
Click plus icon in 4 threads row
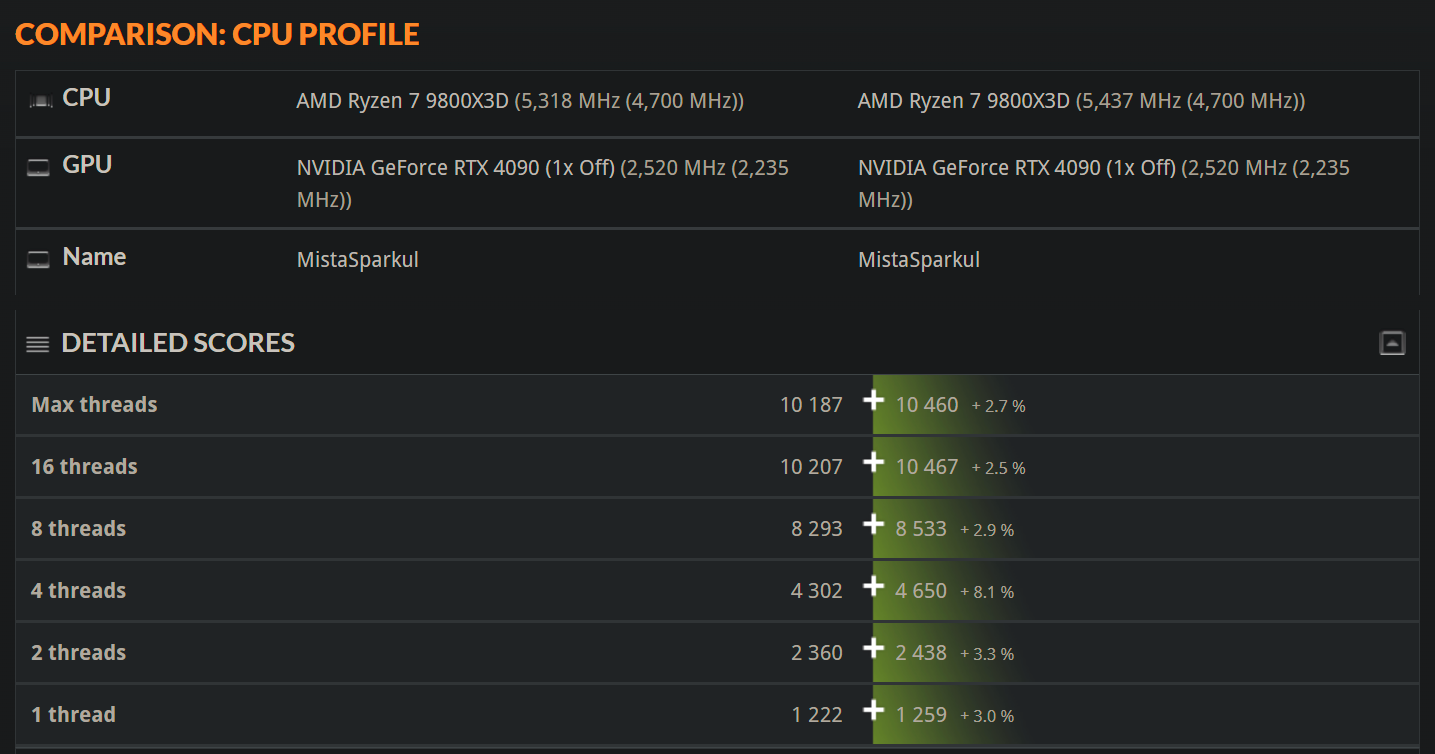(x=874, y=586)
